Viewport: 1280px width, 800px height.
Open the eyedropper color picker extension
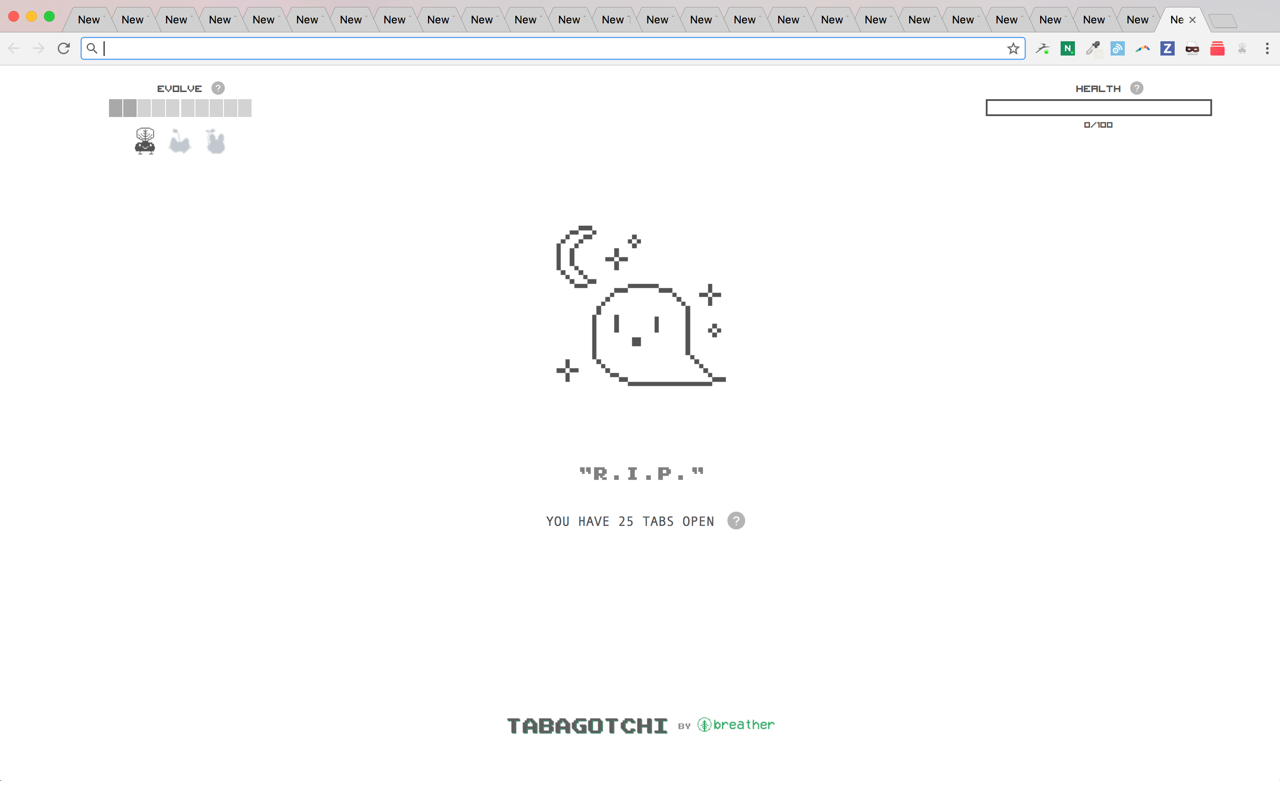[1092, 48]
